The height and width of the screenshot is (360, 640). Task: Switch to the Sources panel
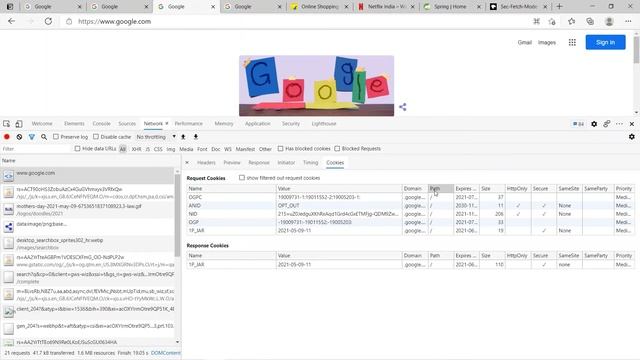click(x=127, y=124)
